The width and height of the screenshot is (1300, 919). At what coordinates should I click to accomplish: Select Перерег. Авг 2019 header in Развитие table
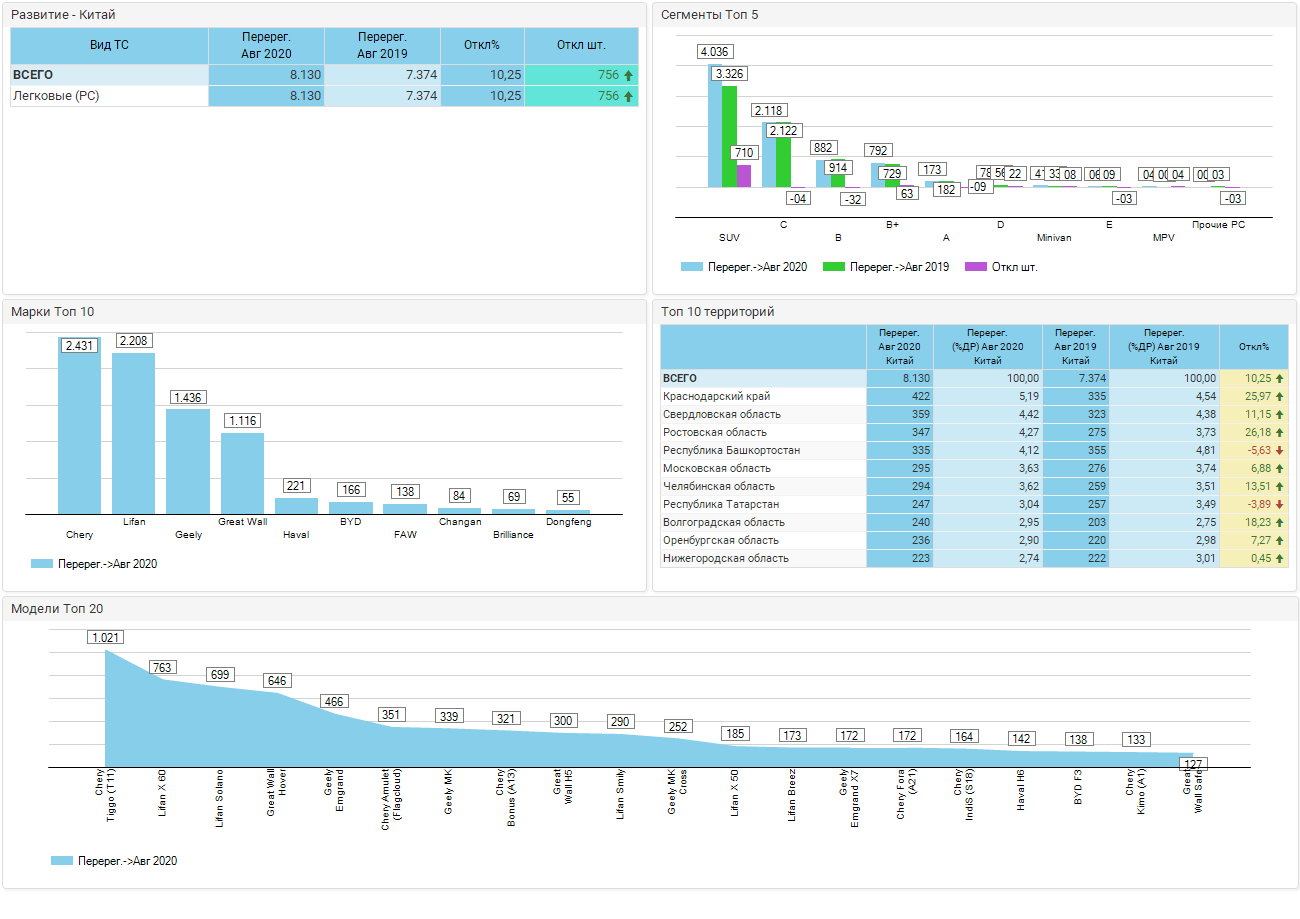click(382, 46)
